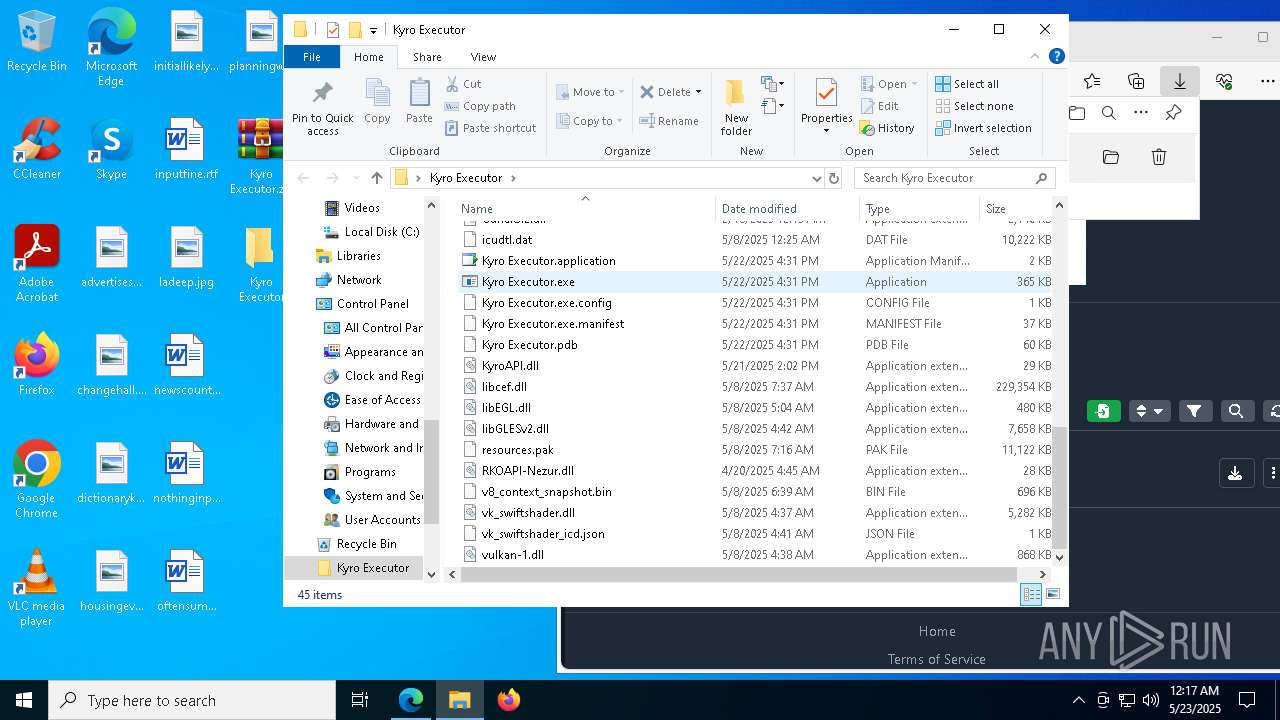Click Select none in ribbon
Viewport: 1280px width, 720px height.
[x=974, y=106]
